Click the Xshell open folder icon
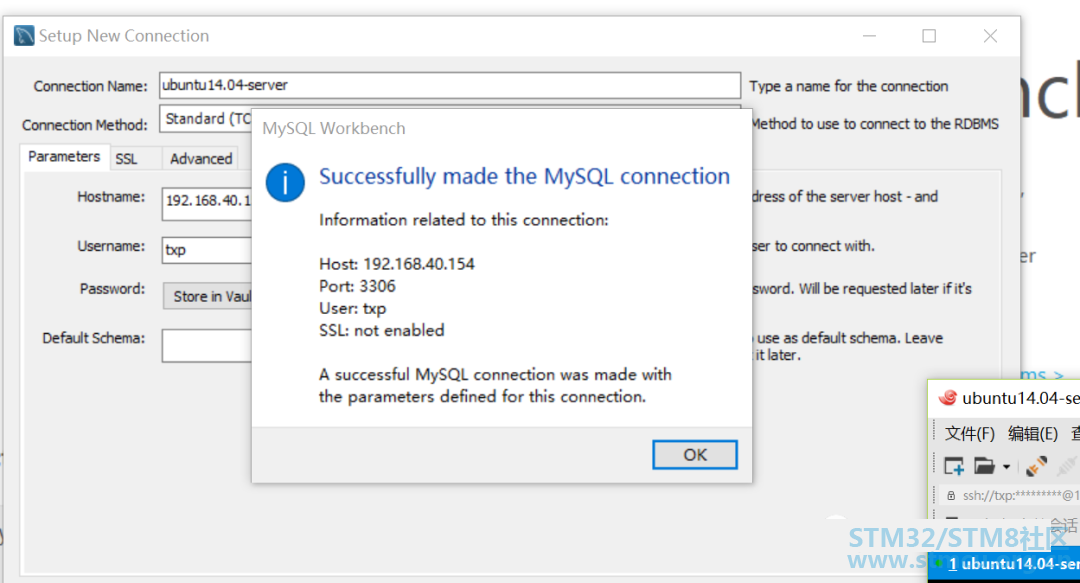The width and height of the screenshot is (1080, 583). (984, 467)
